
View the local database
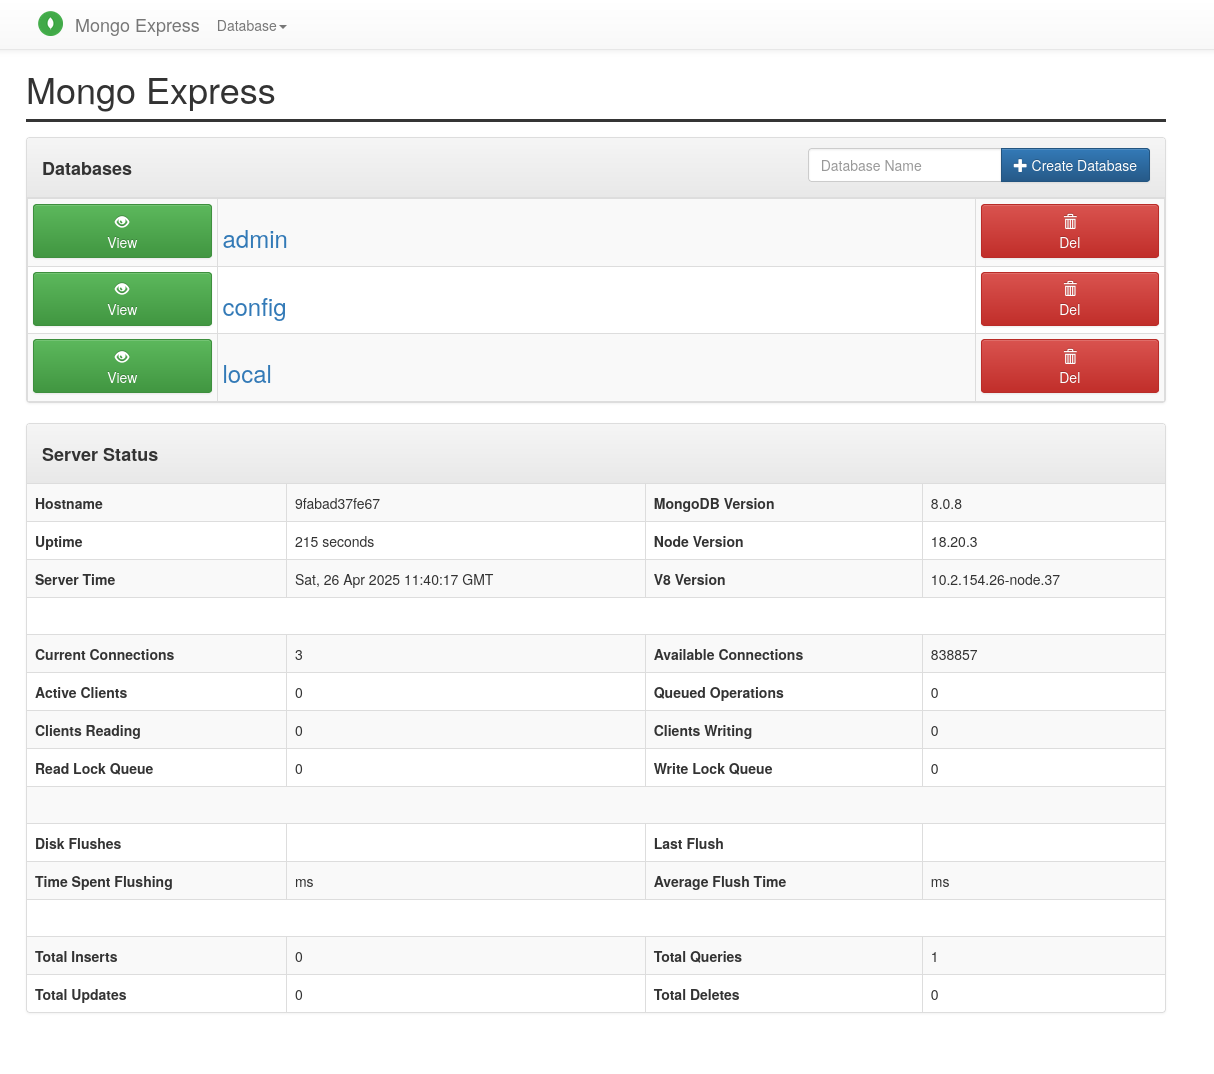coord(122,366)
